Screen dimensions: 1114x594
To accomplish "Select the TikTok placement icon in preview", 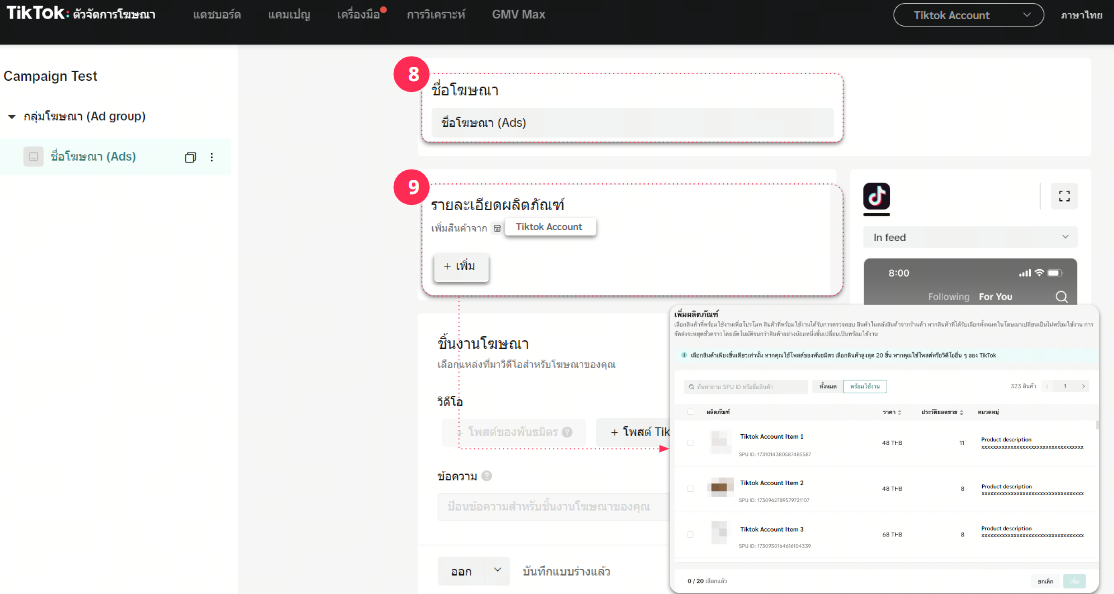I will coord(876,197).
